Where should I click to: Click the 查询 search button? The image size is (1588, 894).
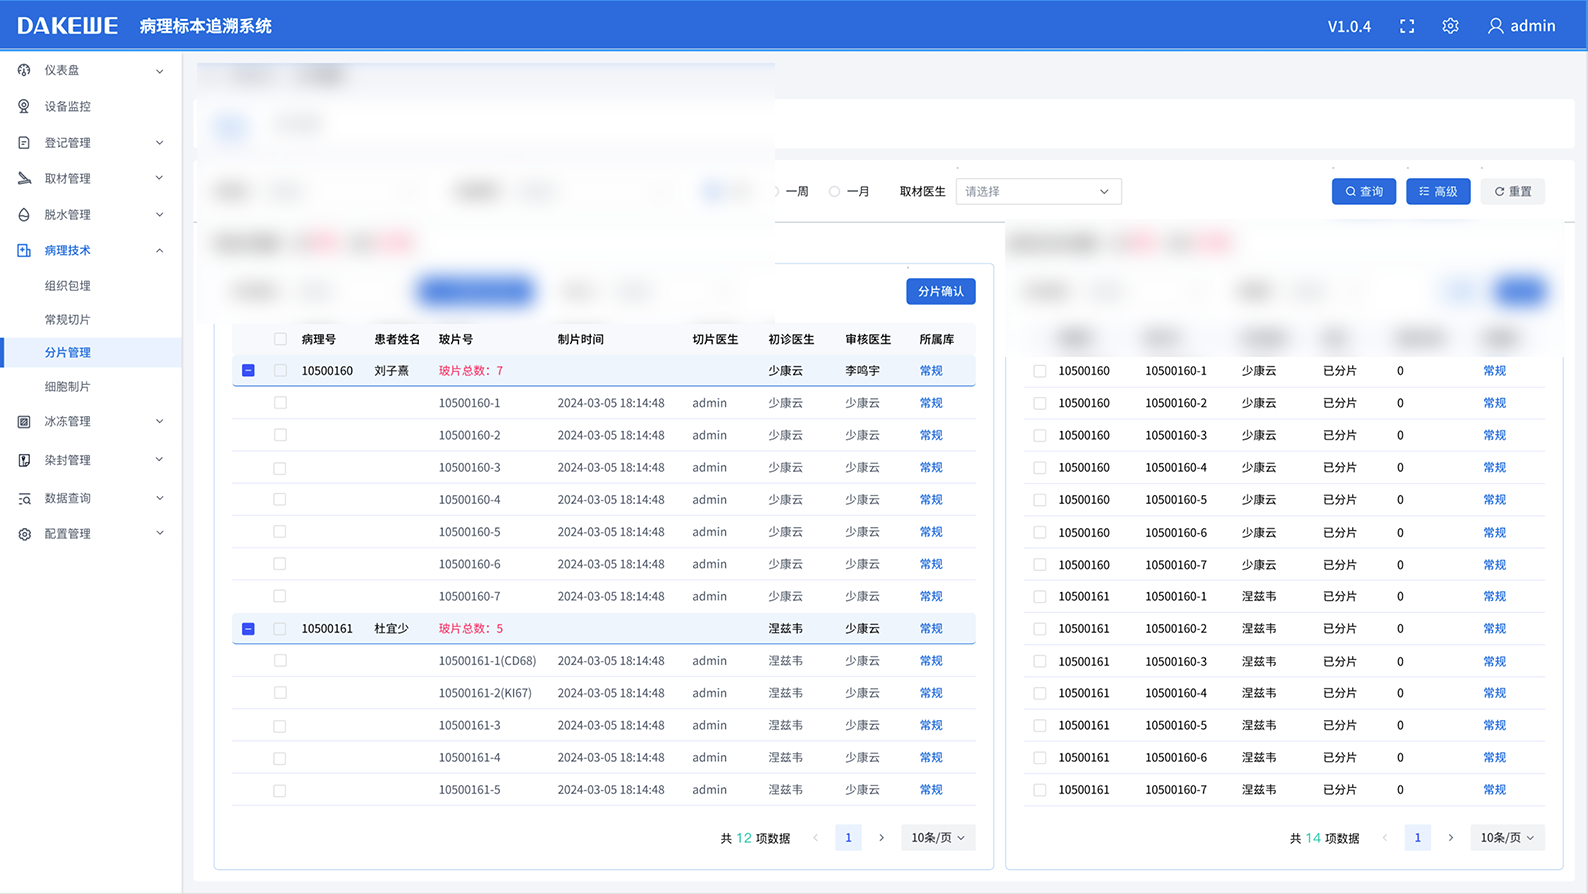click(x=1364, y=191)
